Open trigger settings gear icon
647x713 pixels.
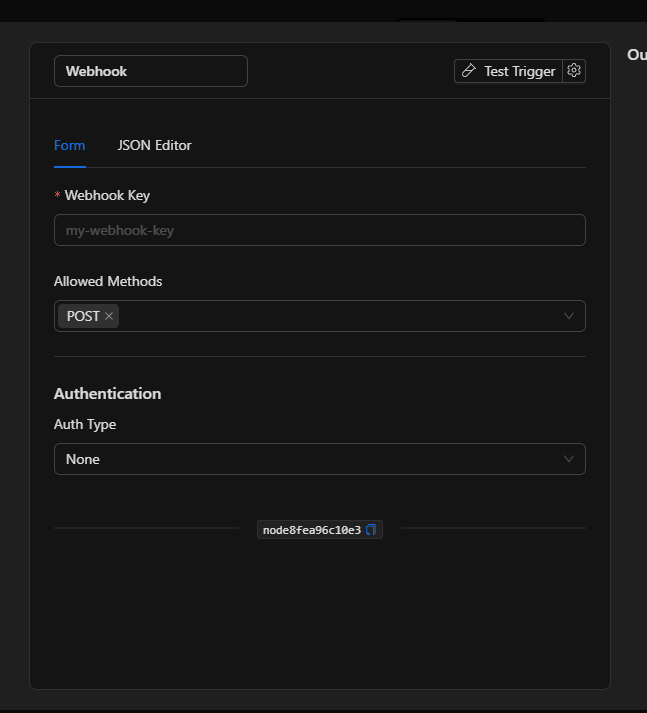pyautogui.click(x=574, y=71)
